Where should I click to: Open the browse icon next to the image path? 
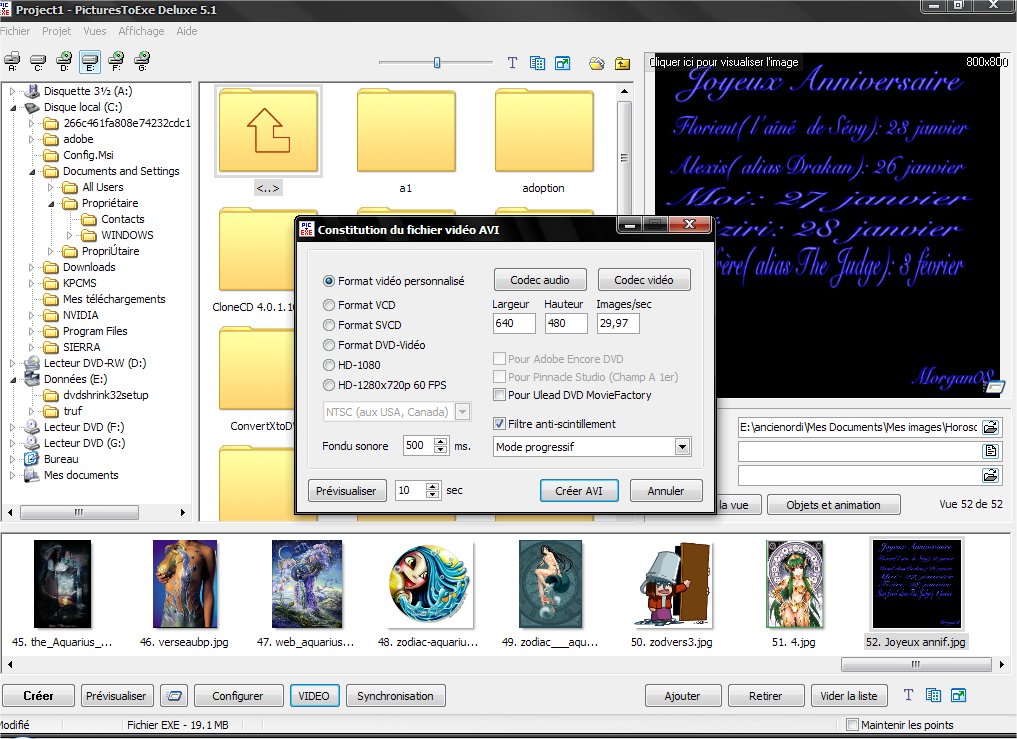point(990,427)
